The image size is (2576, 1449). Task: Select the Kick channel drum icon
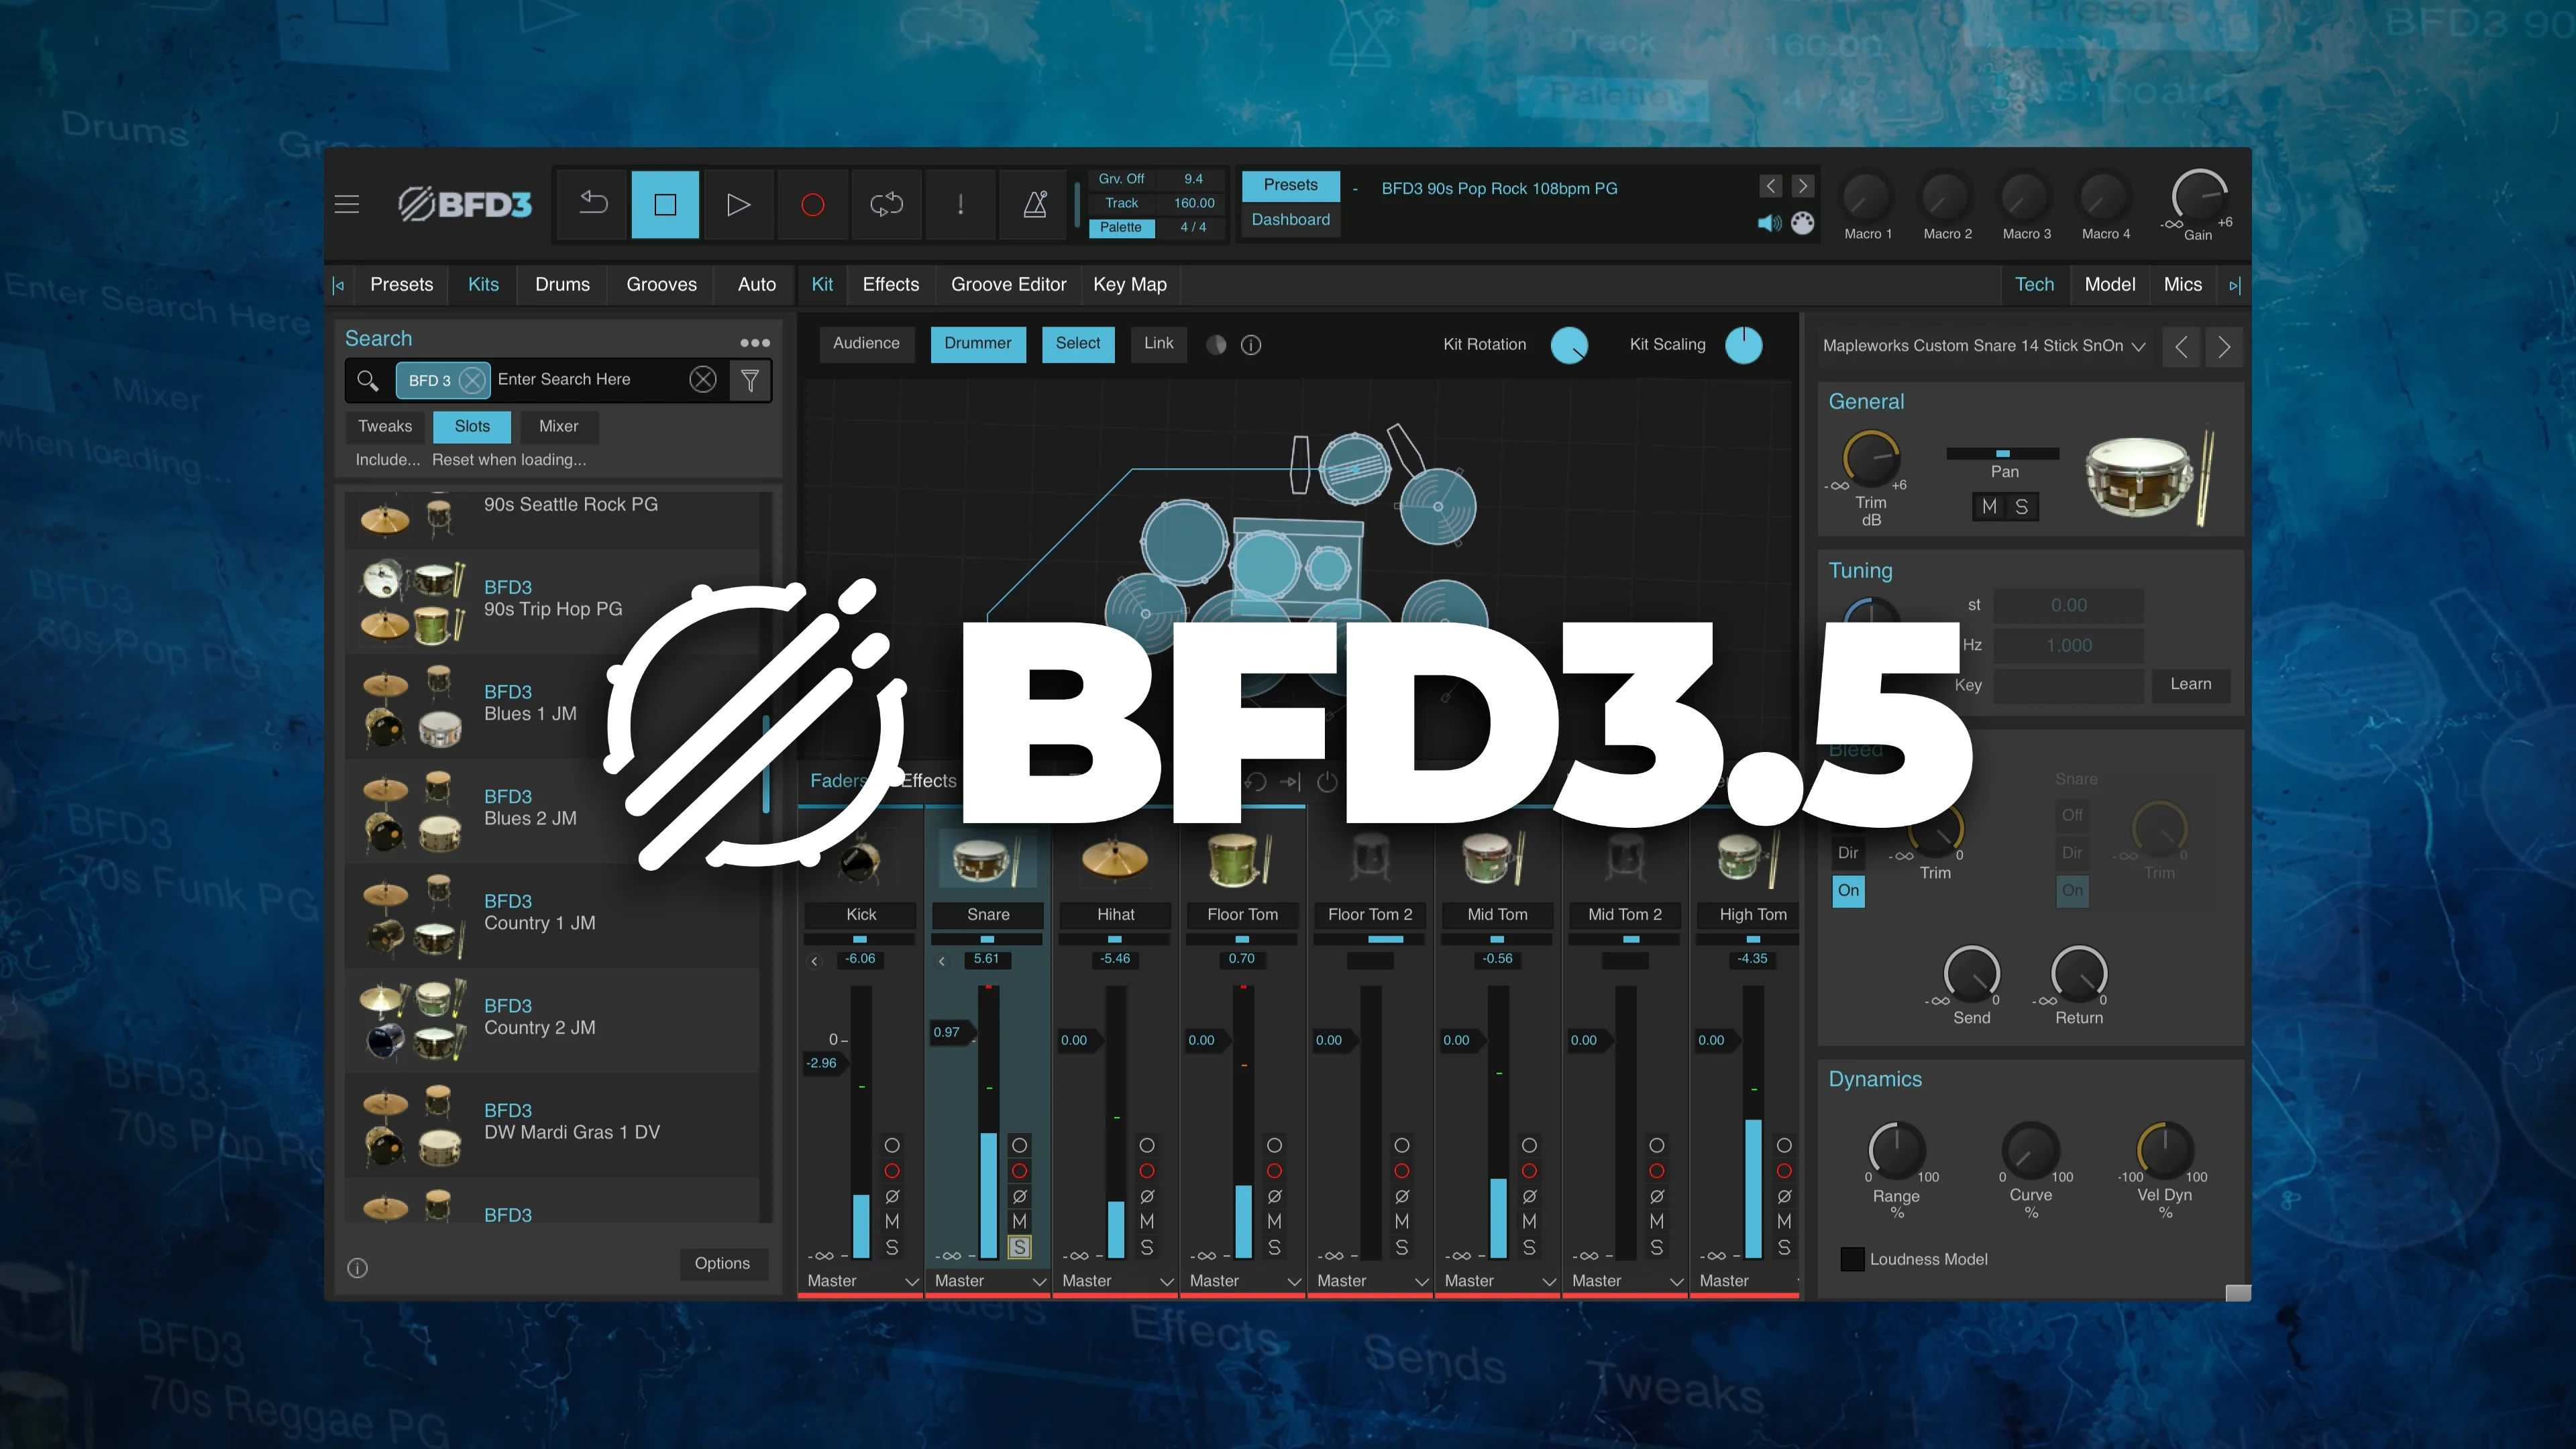(860, 860)
